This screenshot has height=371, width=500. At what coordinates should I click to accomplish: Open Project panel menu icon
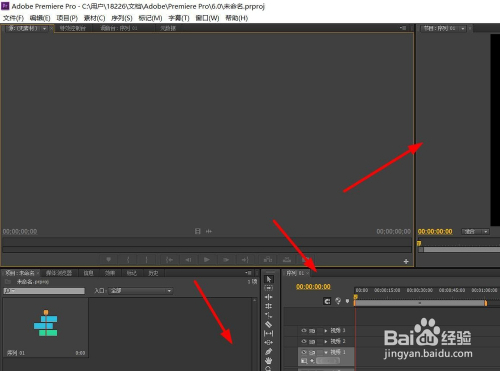tap(248, 273)
